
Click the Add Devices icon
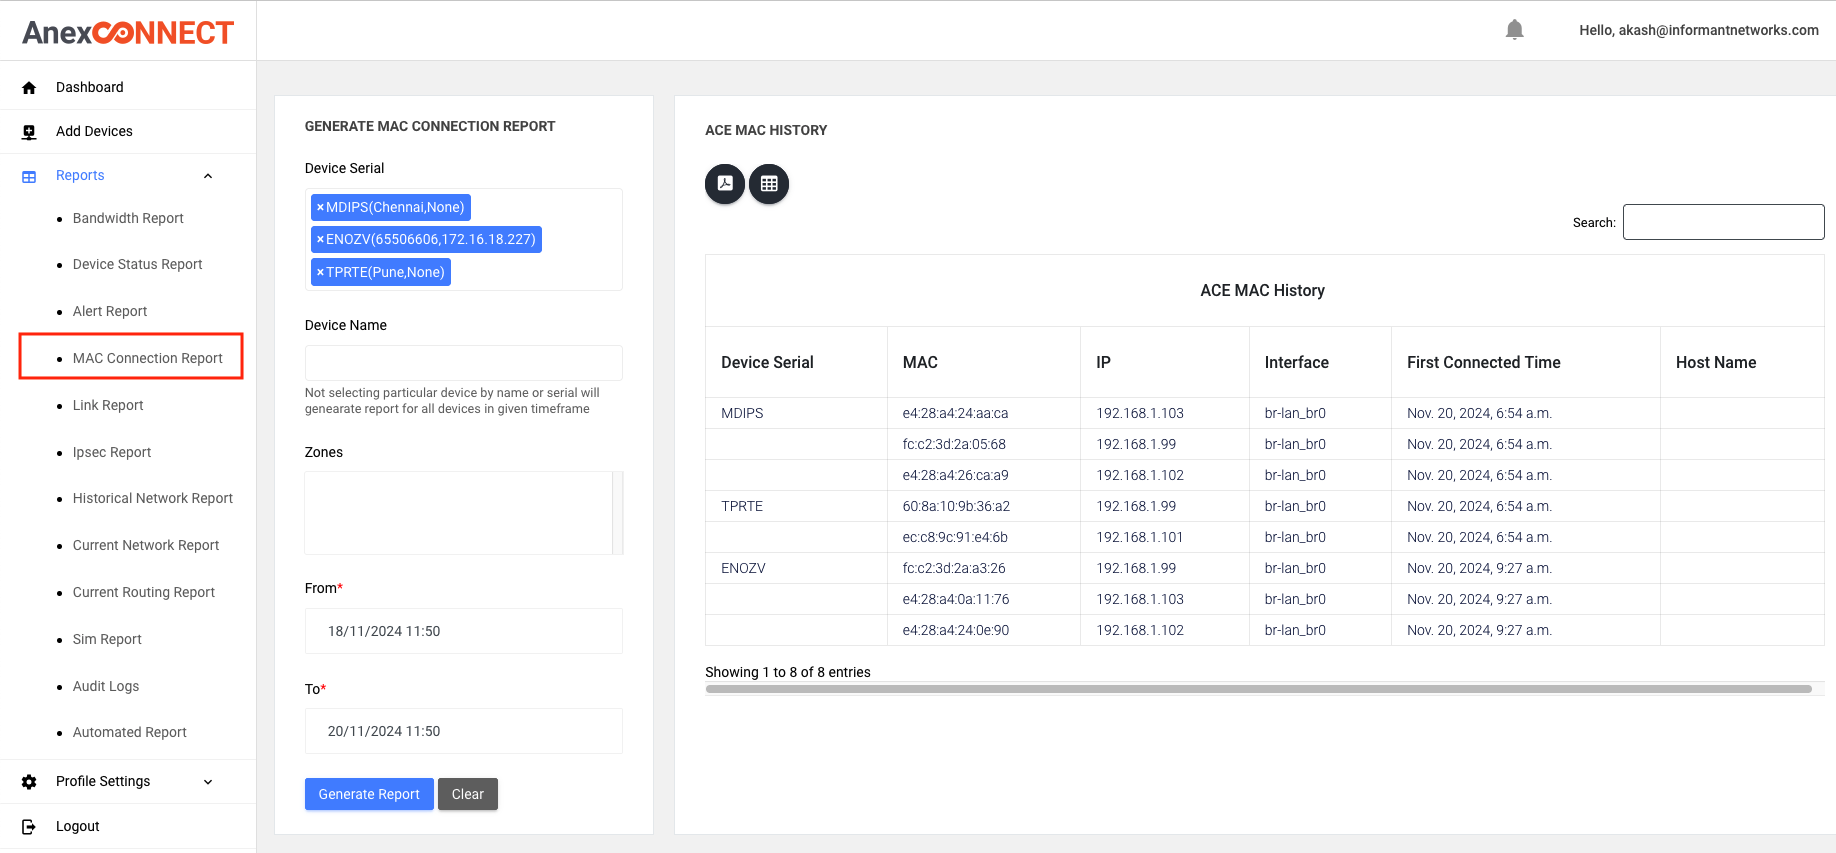pos(29,132)
